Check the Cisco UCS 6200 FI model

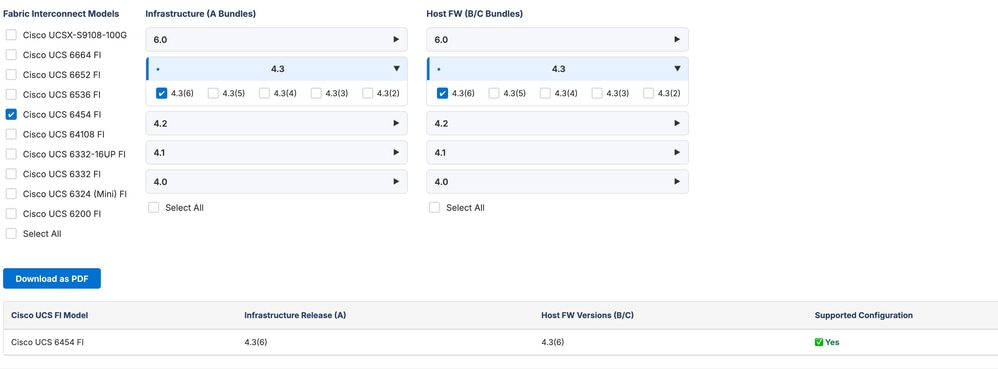click(x=11, y=214)
